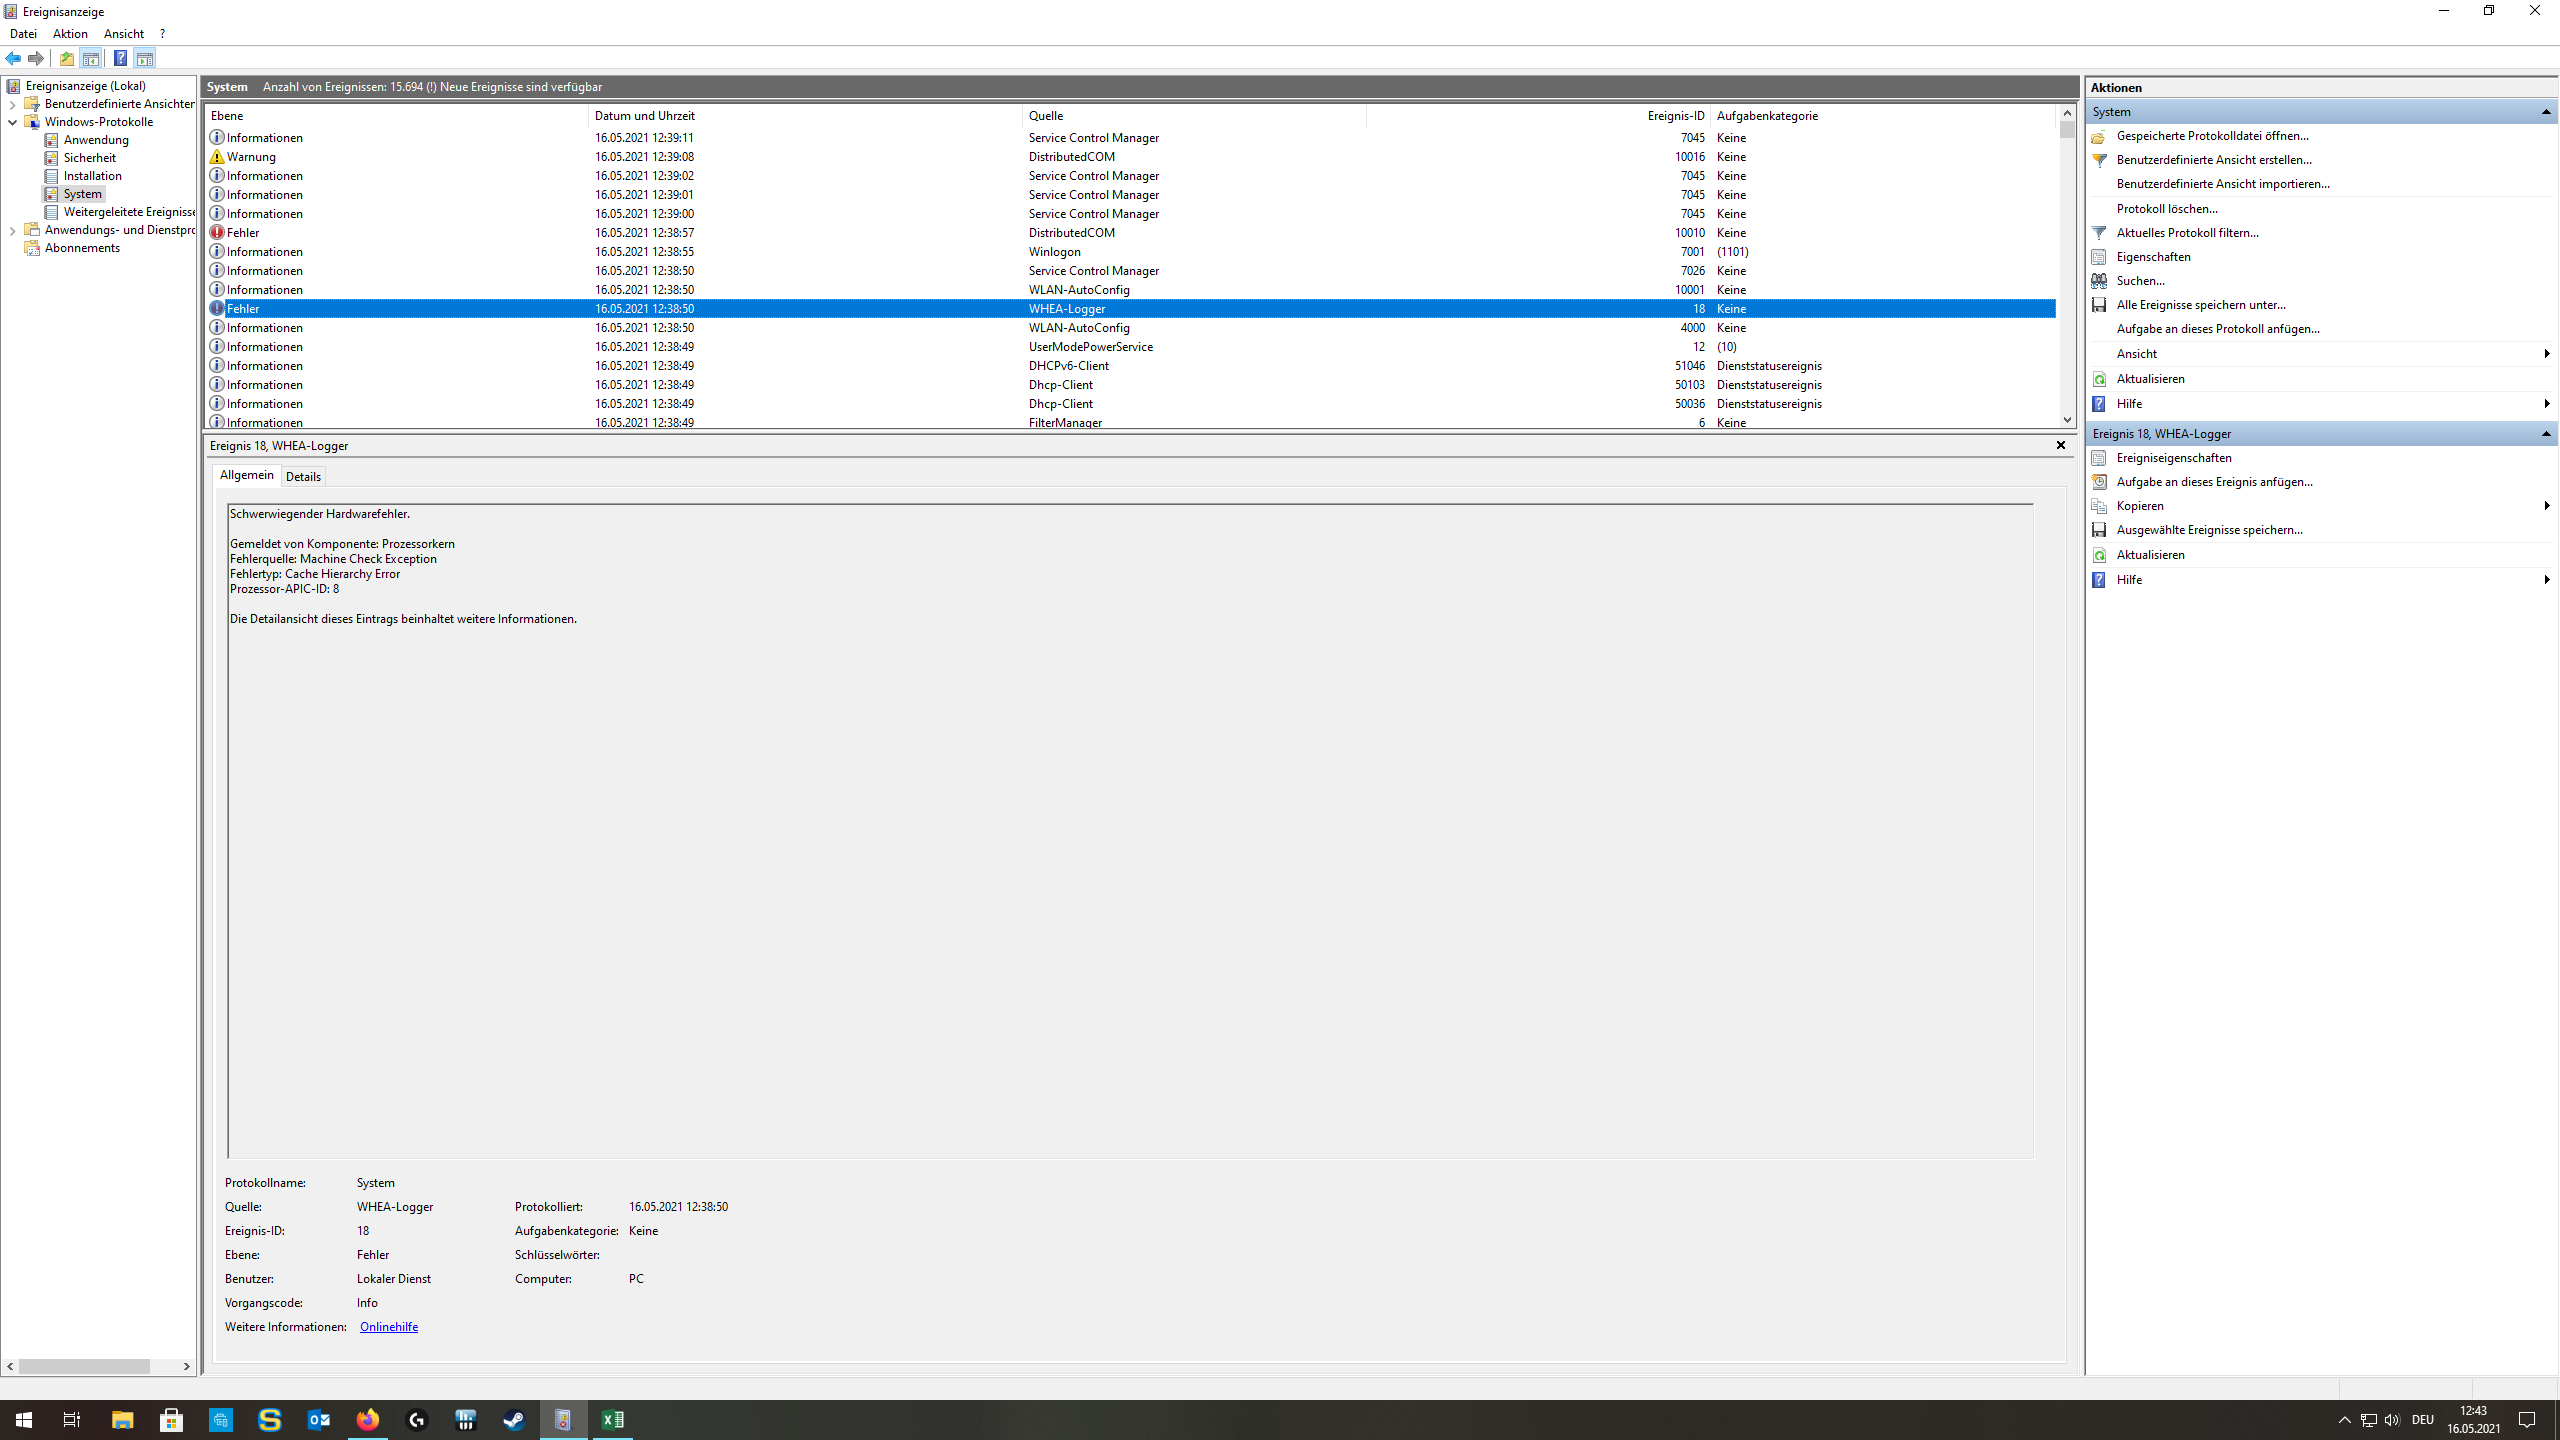This screenshot has width=2560, height=1440.
Task: Expand Benutzerdefinierte Ansichten tree node
Action: pyautogui.click(x=12, y=104)
